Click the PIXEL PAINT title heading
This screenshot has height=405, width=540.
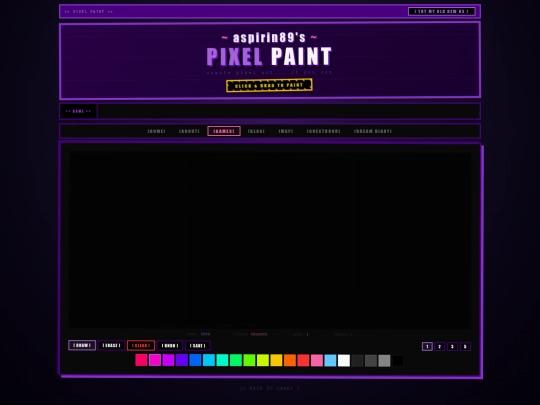pos(269,56)
